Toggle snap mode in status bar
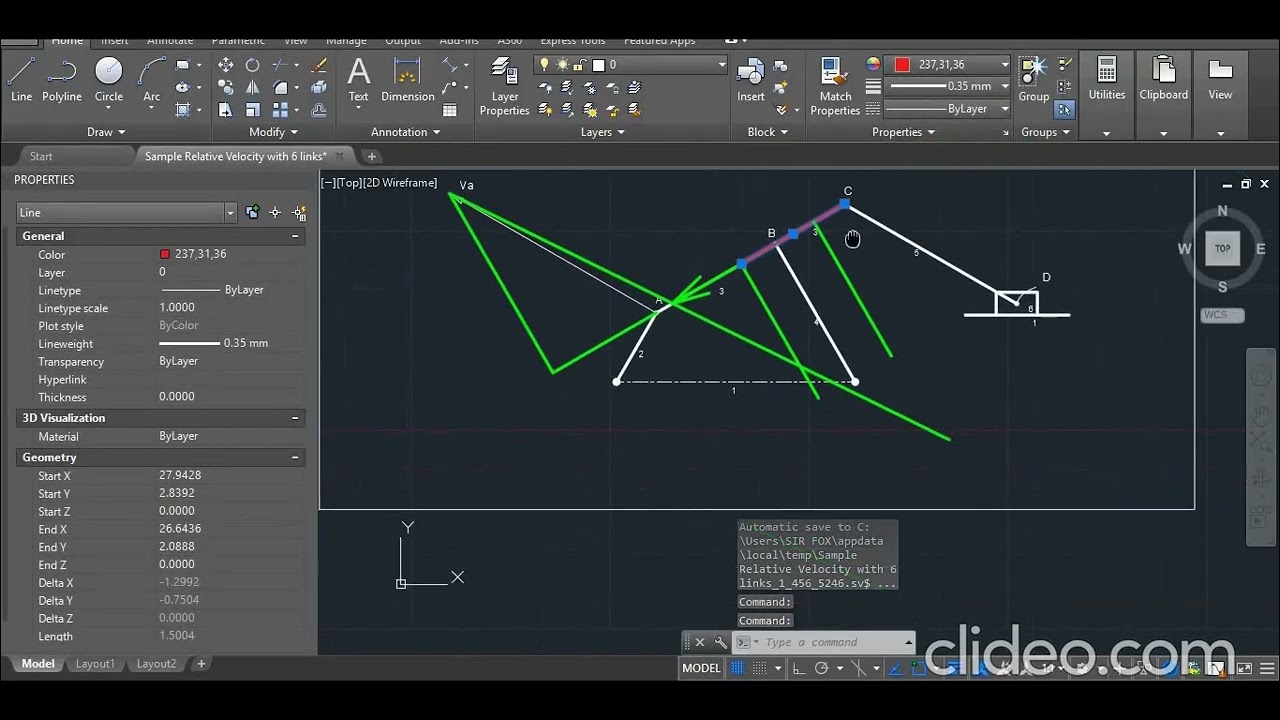 click(x=759, y=668)
